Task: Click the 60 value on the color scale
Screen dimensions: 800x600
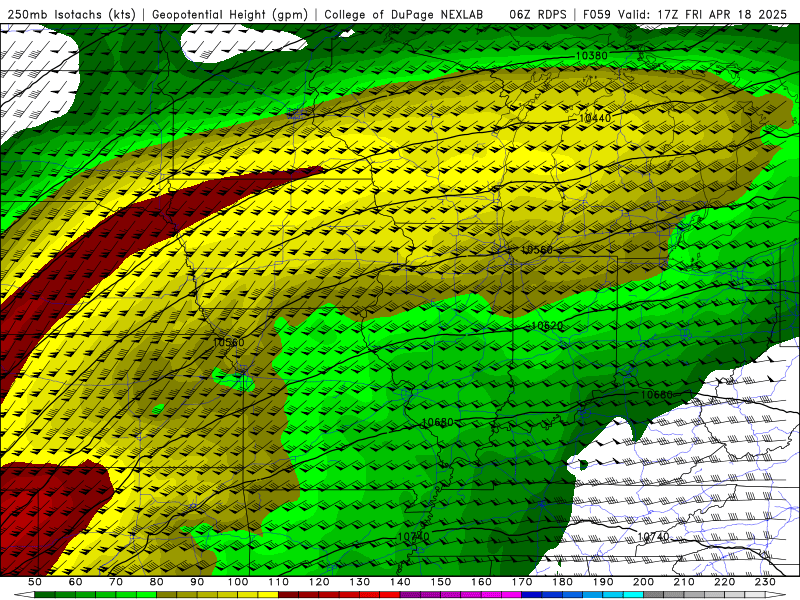Action: (x=75, y=582)
